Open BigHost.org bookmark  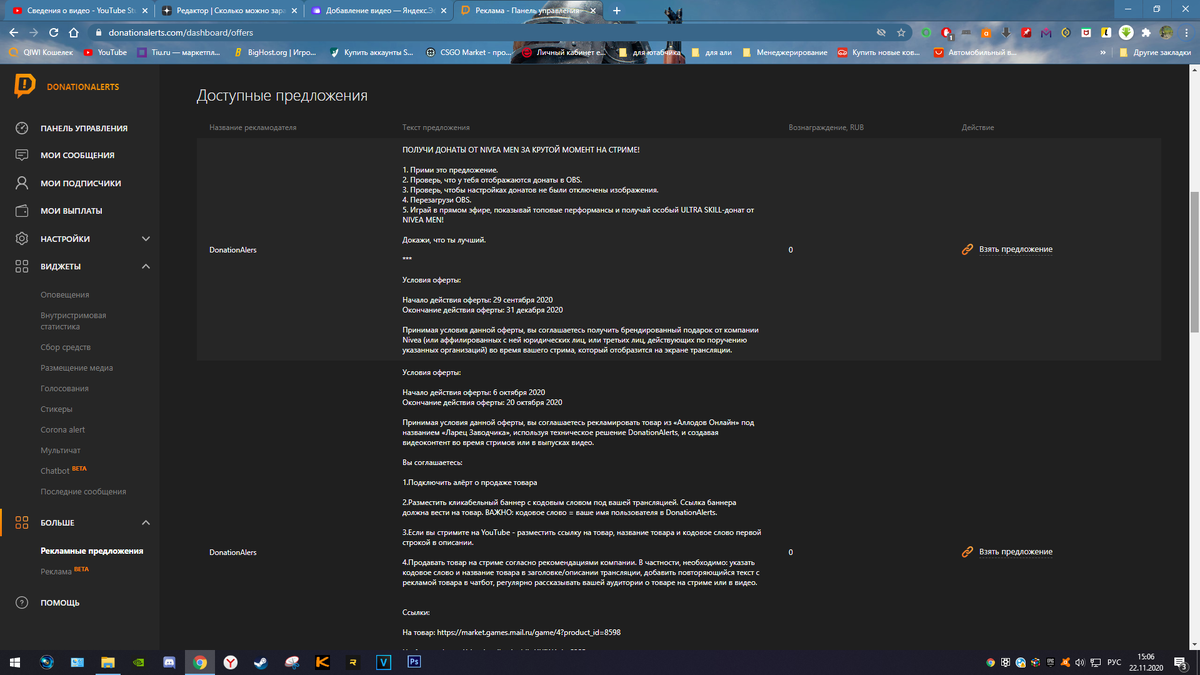pos(278,52)
